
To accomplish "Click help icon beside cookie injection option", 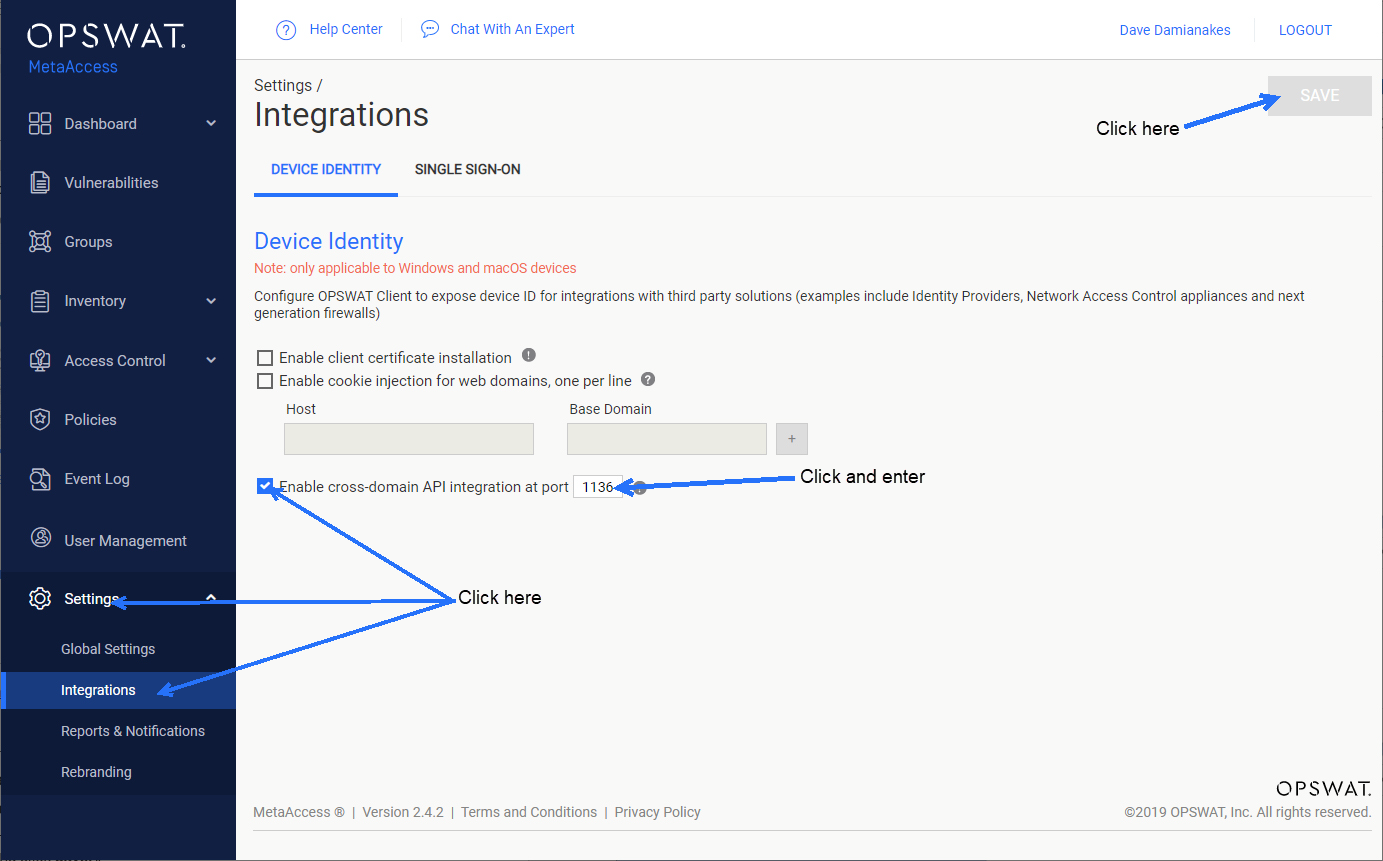I will [648, 379].
